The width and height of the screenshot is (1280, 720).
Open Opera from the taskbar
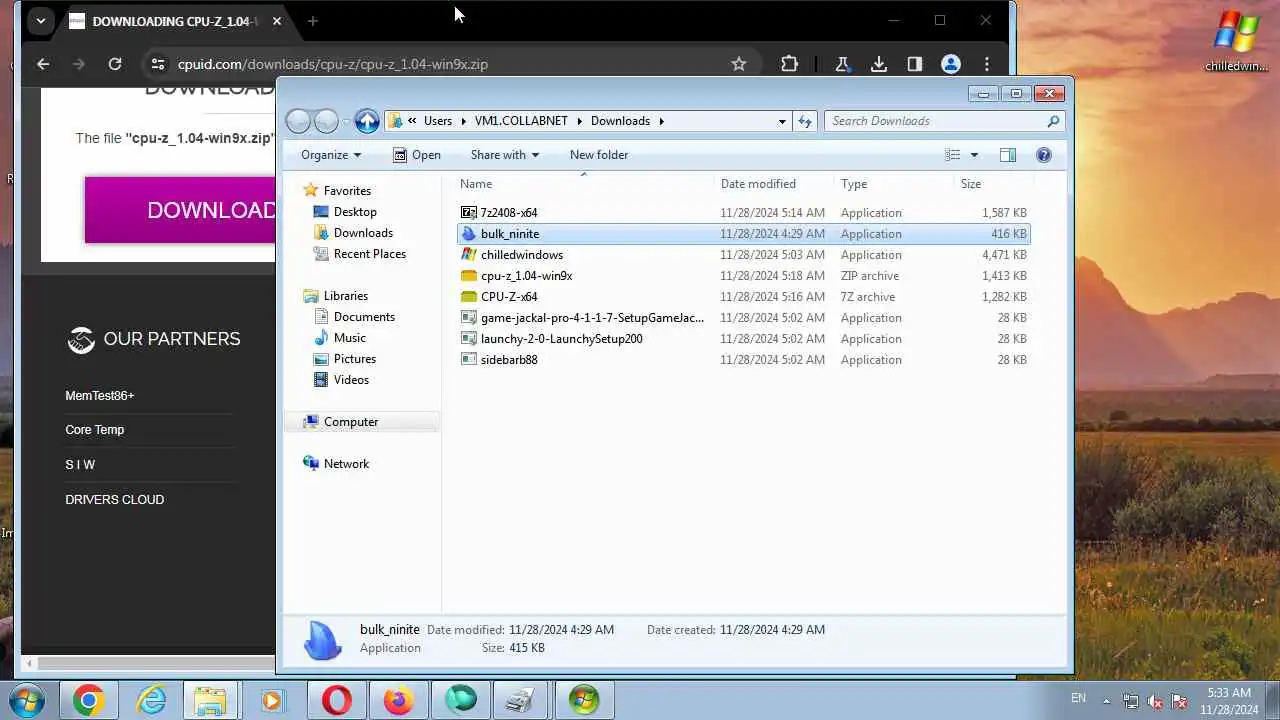click(337, 700)
